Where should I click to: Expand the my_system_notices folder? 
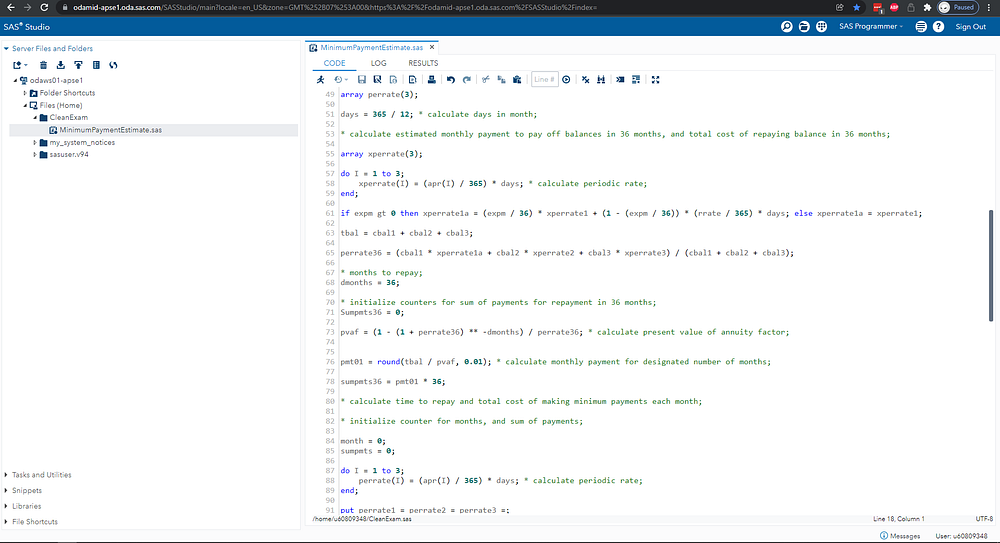coord(36,142)
